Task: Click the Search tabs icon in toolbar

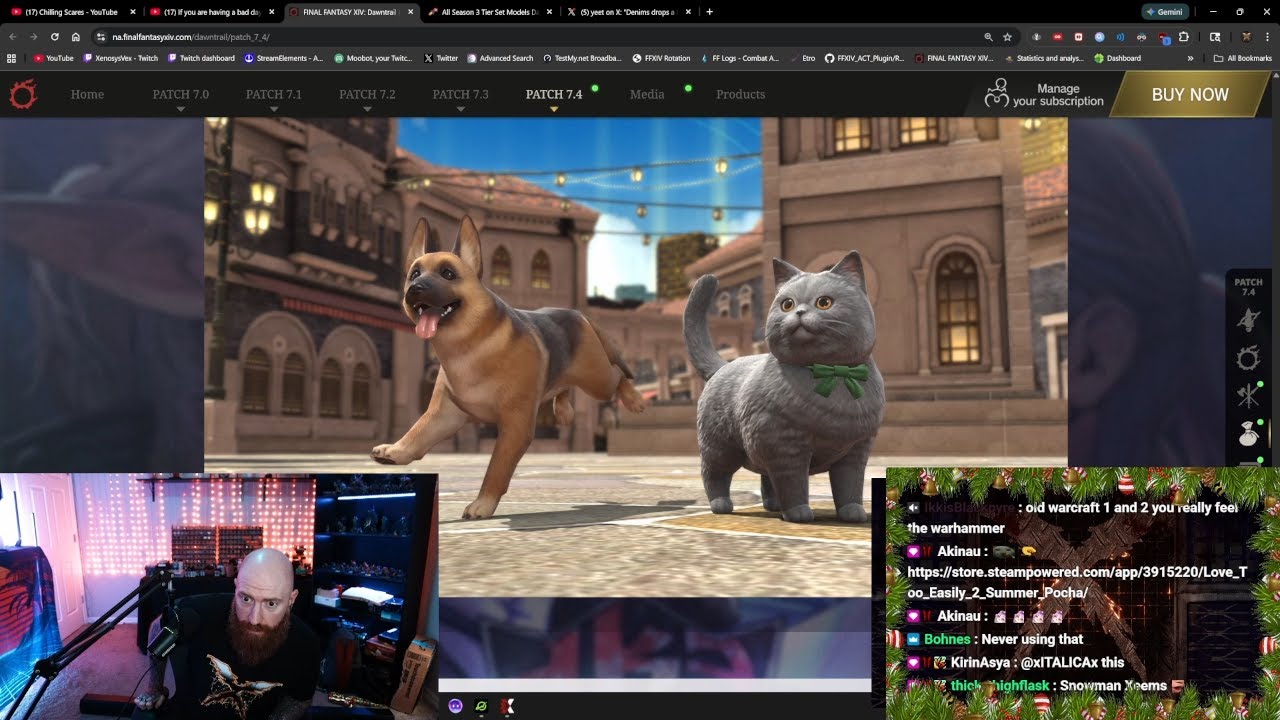Action: (x=1215, y=36)
